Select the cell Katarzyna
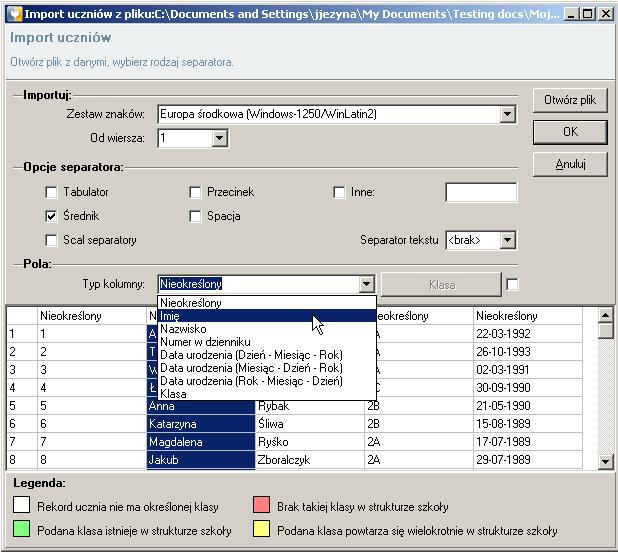Viewport: 618px width, 552px height. (201, 424)
